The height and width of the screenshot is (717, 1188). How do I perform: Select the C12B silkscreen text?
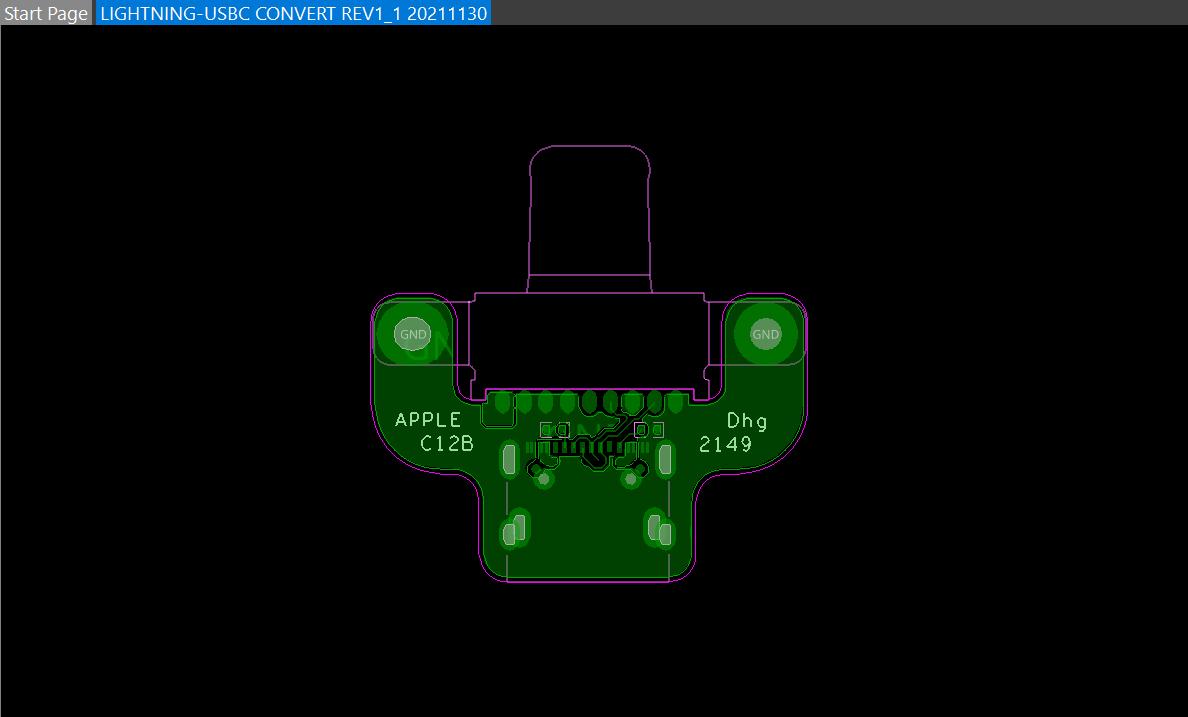[447, 443]
